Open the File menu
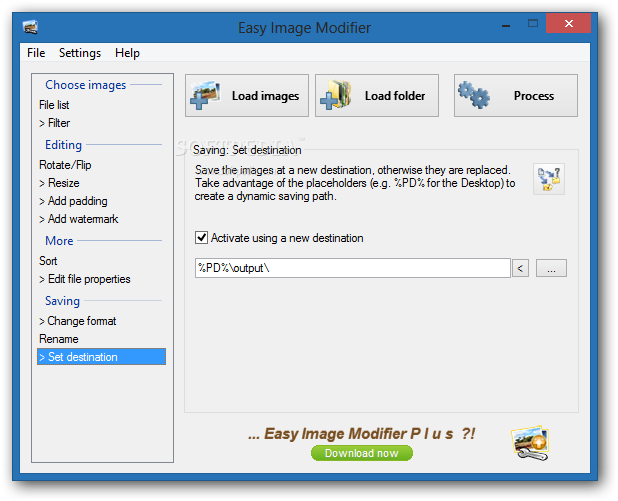Viewport: 618px width, 501px height. click(x=36, y=53)
